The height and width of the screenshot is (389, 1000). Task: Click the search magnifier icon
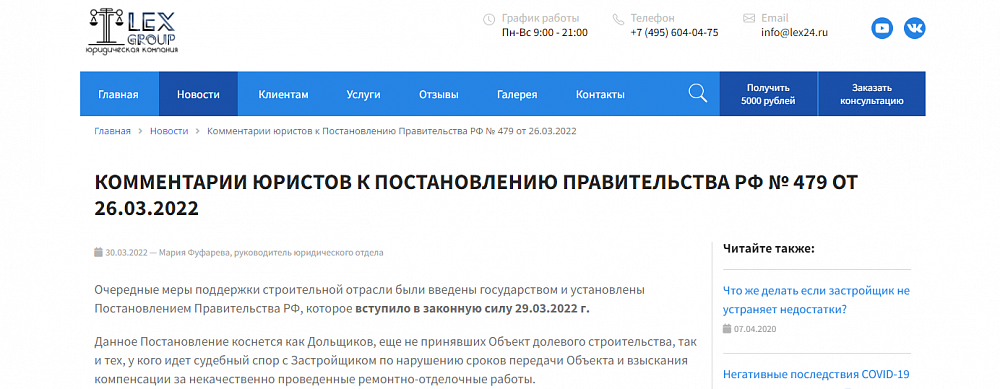tap(698, 94)
